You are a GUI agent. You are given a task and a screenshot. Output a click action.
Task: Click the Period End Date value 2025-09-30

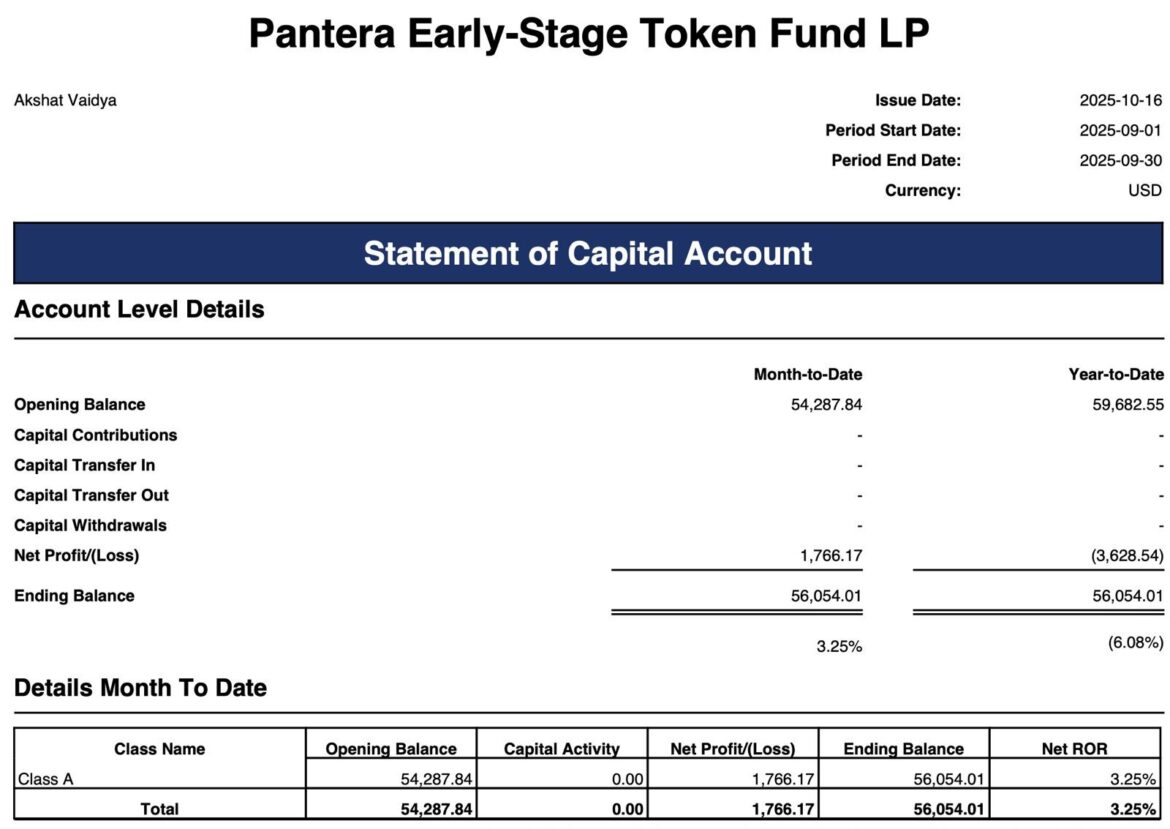tap(1120, 160)
